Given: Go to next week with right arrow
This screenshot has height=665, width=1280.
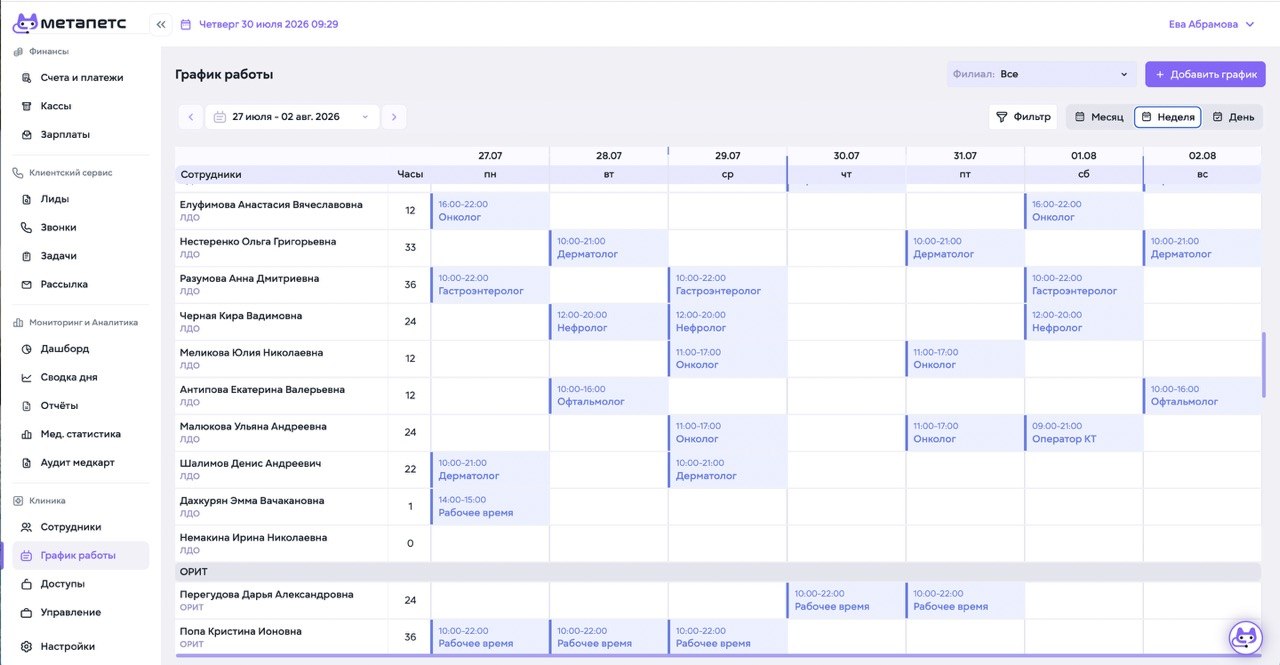Looking at the screenshot, I should coord(394,117).
